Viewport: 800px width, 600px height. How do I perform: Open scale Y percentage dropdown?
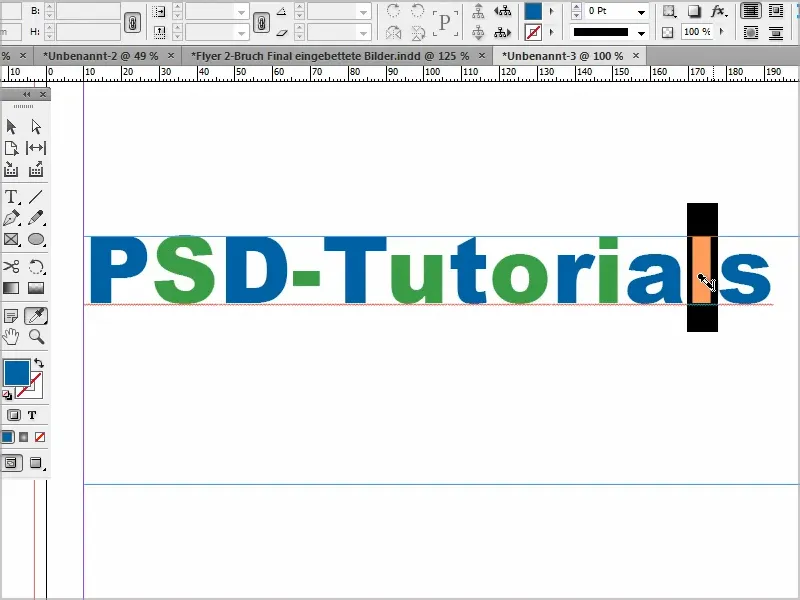[x=241, y=33]
